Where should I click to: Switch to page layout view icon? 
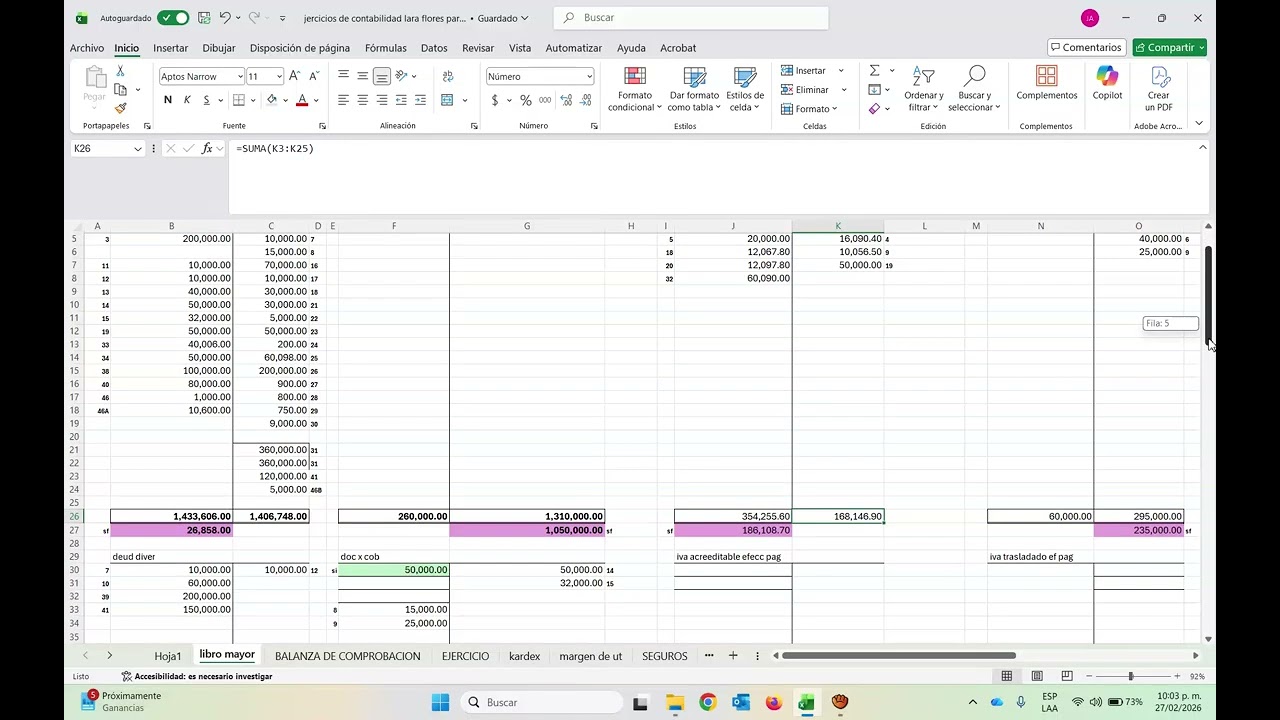1037,676
